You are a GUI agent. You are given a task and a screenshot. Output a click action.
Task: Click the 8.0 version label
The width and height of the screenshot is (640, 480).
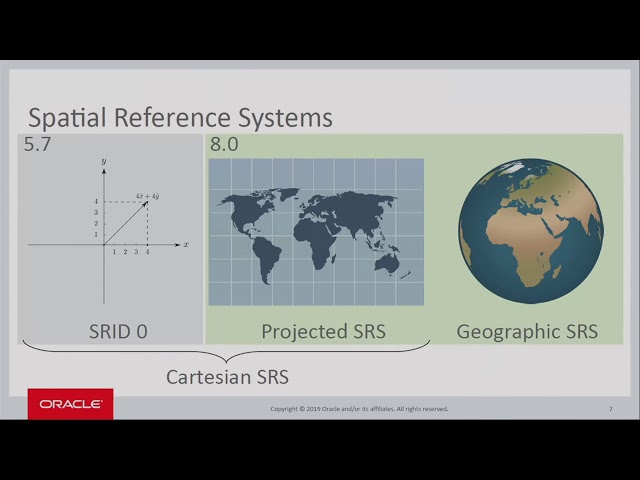pos(224,144)
